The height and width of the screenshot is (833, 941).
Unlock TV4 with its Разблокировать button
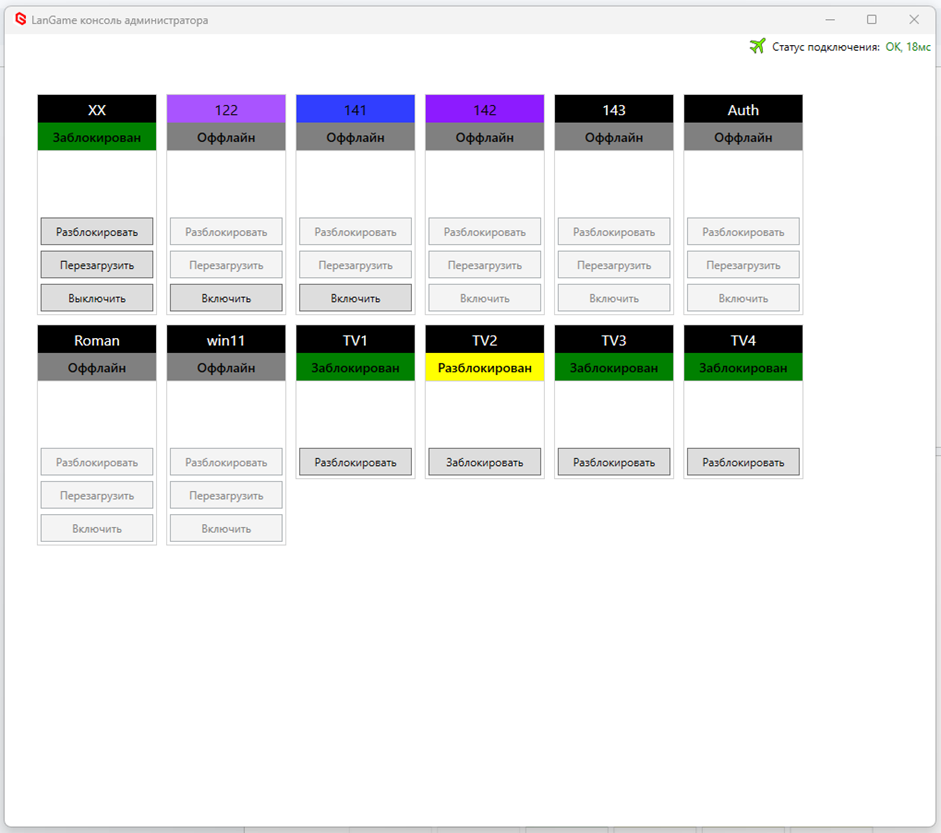(x=743, y=462)
